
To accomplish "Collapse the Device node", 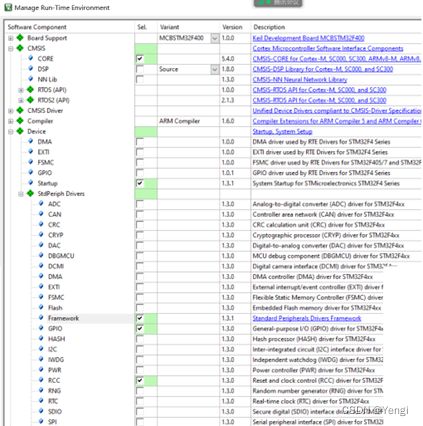I will tap(11, 132).
